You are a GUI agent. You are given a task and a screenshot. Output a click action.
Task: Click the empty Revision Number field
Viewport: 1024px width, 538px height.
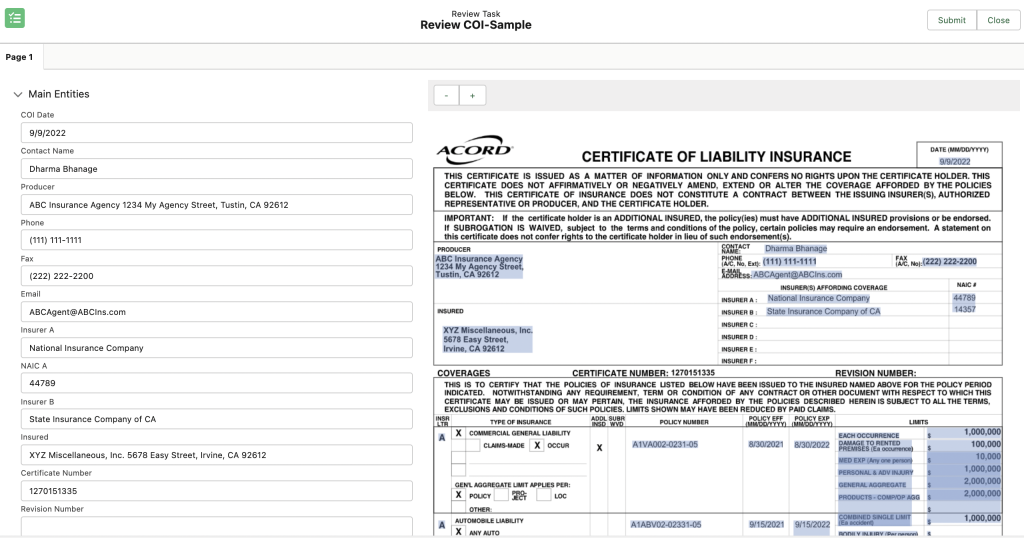(x=216, y=526)
